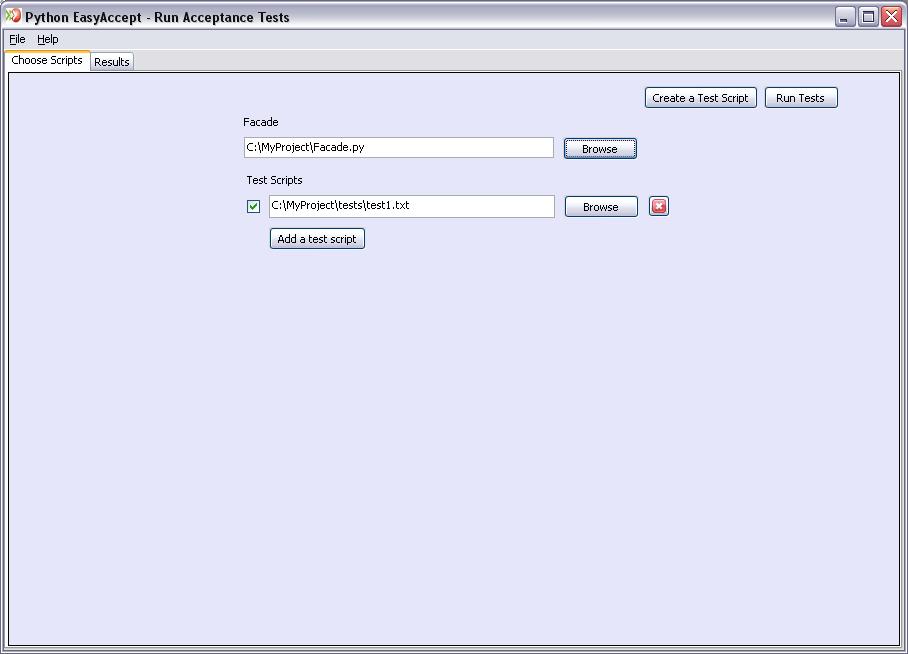Click Add a test script button
Screen dimensions: 908x654
pos(317,239)
